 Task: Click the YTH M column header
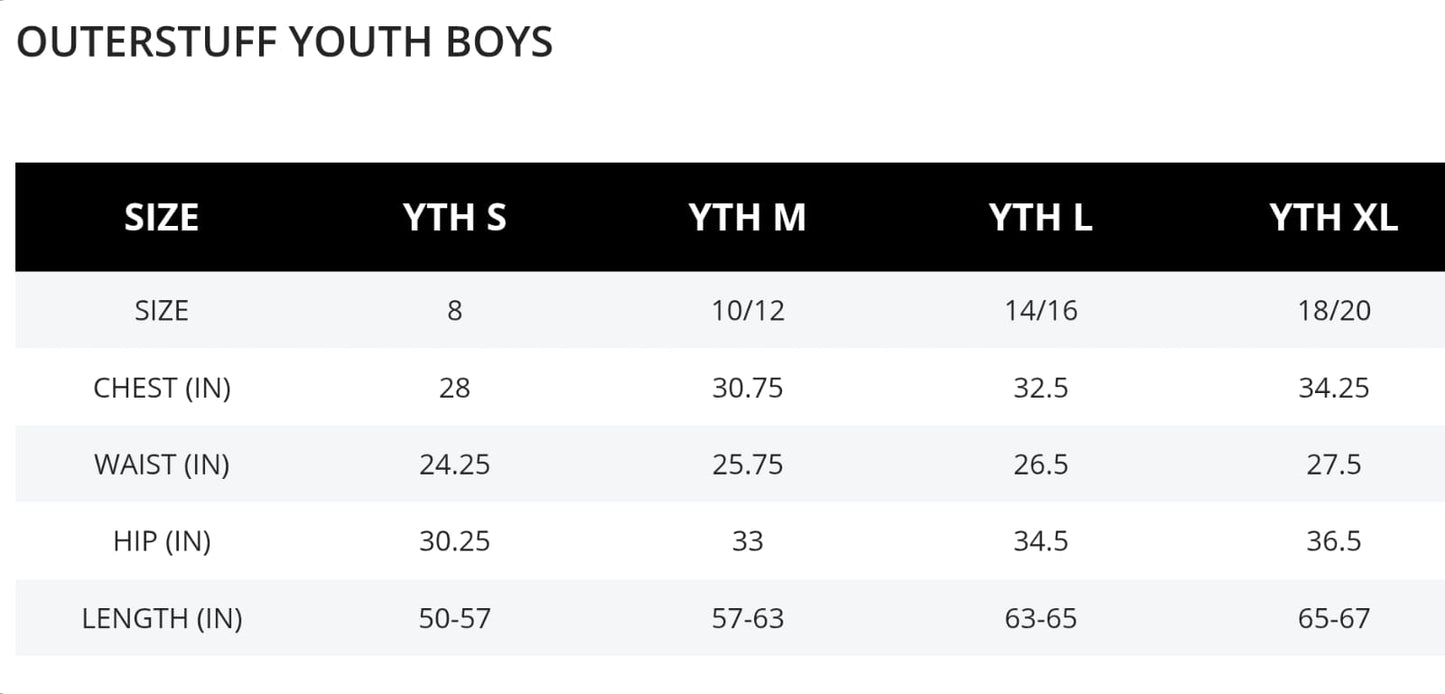tap(747, 218)
